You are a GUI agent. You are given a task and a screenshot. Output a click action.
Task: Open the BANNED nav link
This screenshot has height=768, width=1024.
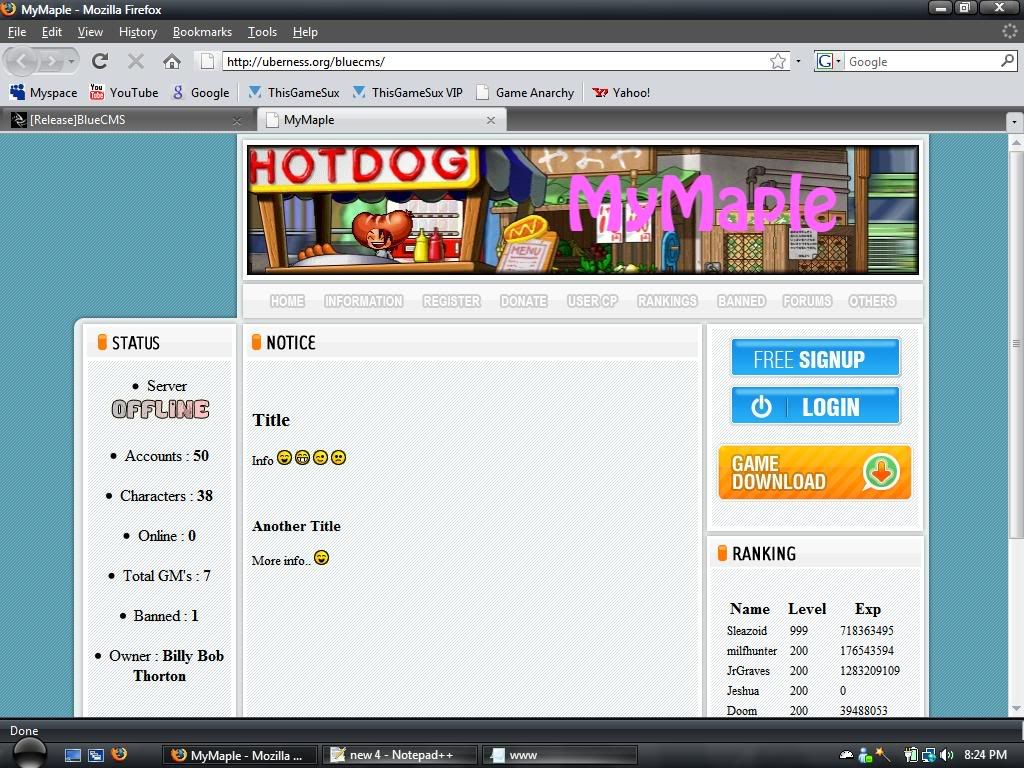click(x=741, y=301)
